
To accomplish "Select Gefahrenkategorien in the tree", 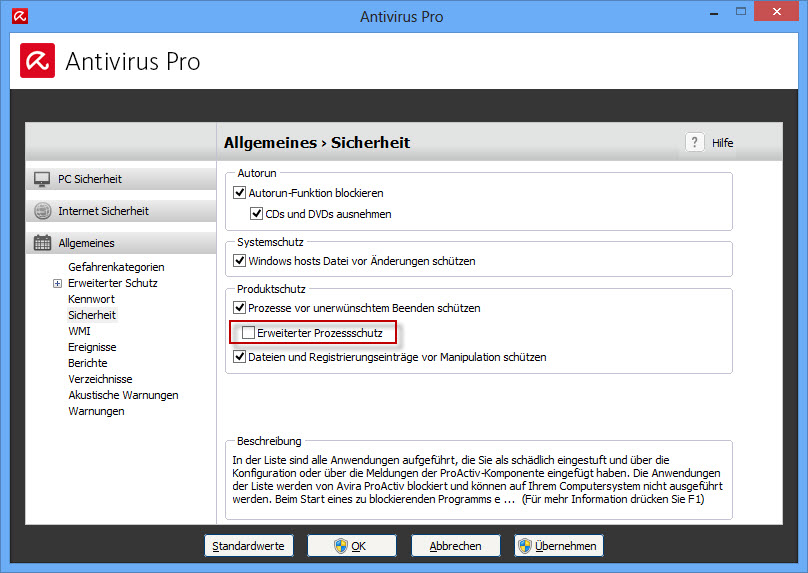I will [116, 267].
